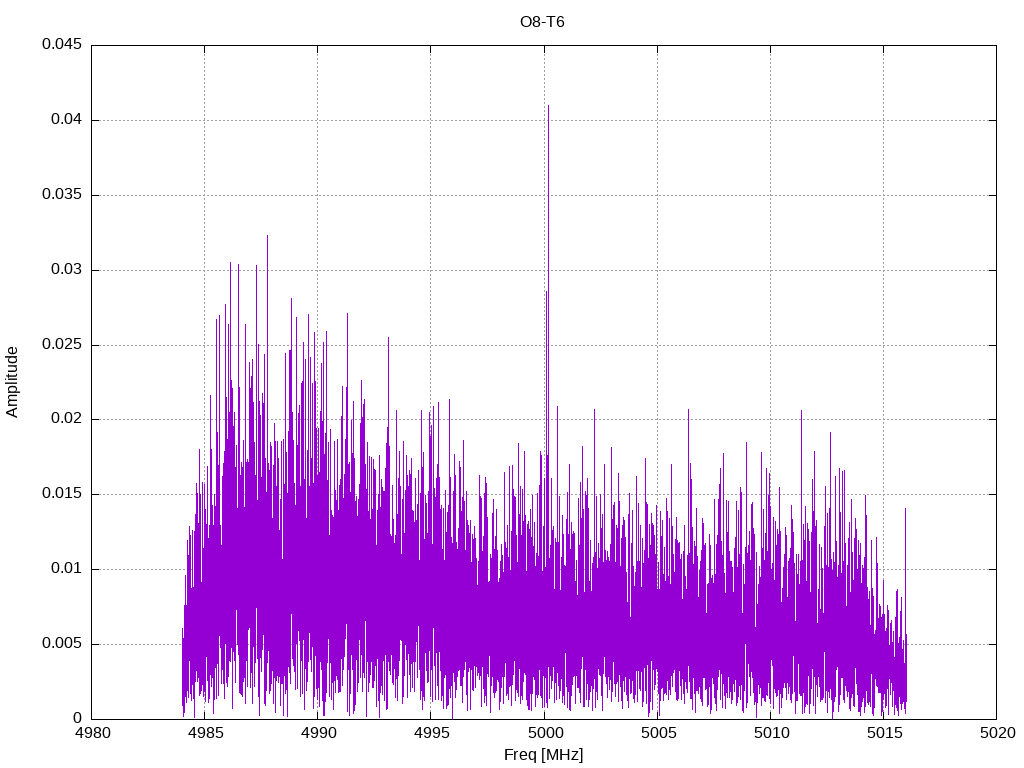Click the Amplitude y-axis label
Screen dimensions: 1024x768
13,382
